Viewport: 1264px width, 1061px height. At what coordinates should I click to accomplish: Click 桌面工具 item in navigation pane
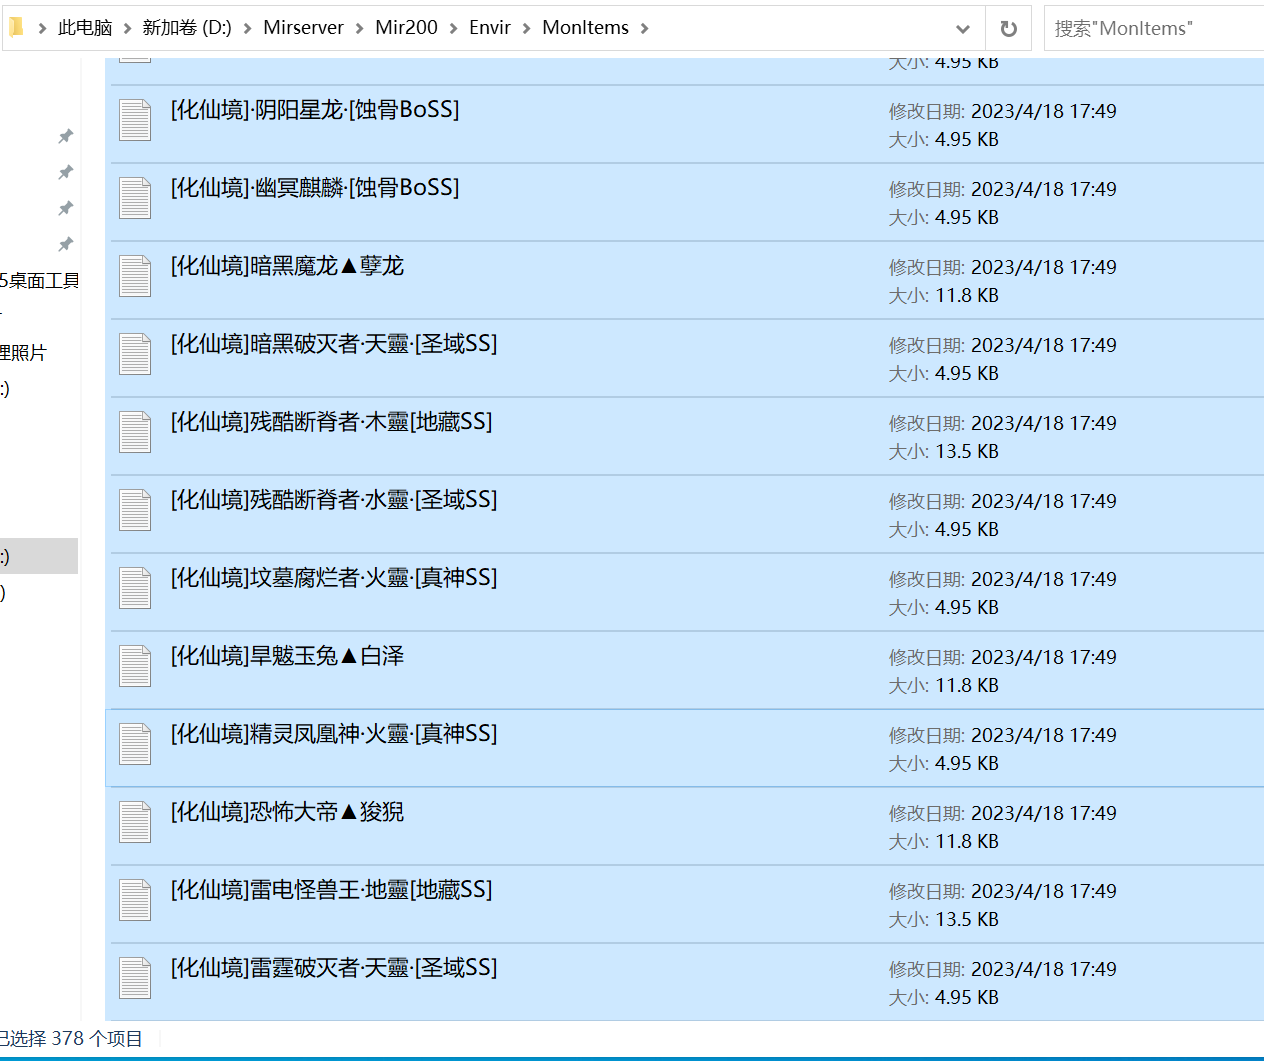pos(40,281)
